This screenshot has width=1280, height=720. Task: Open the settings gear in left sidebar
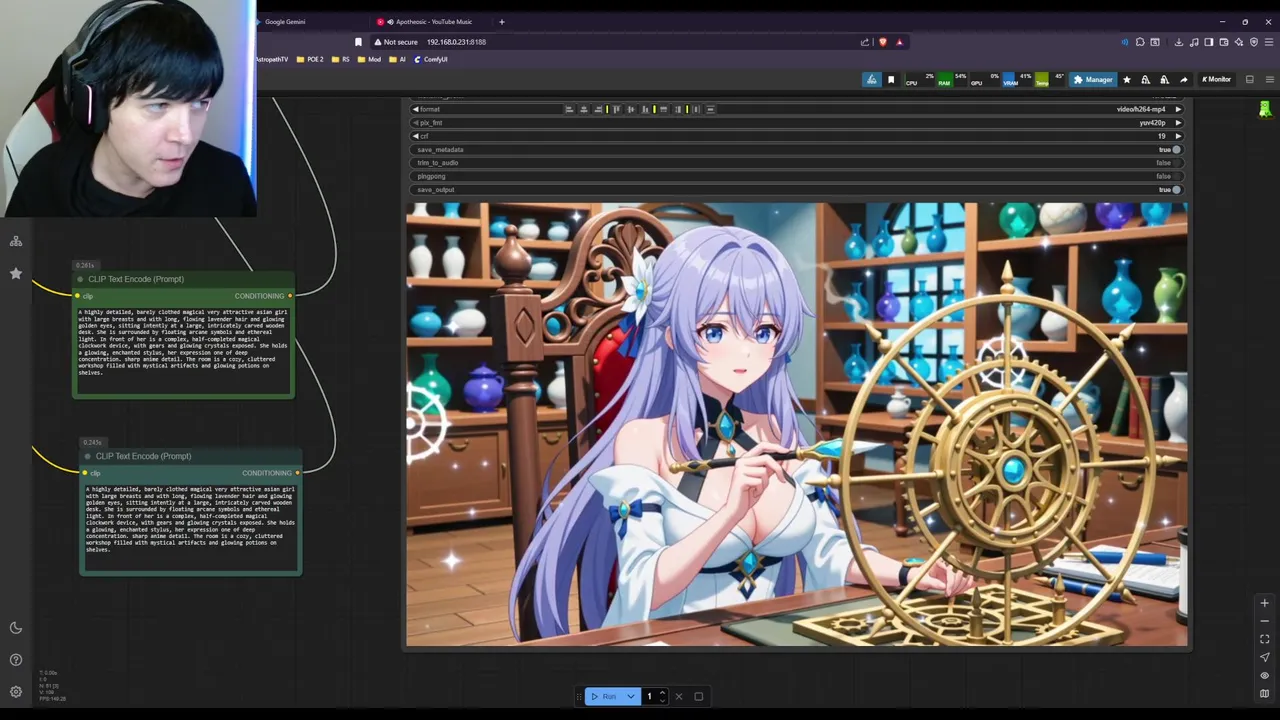pyautogui.click(x=16, y=692)
